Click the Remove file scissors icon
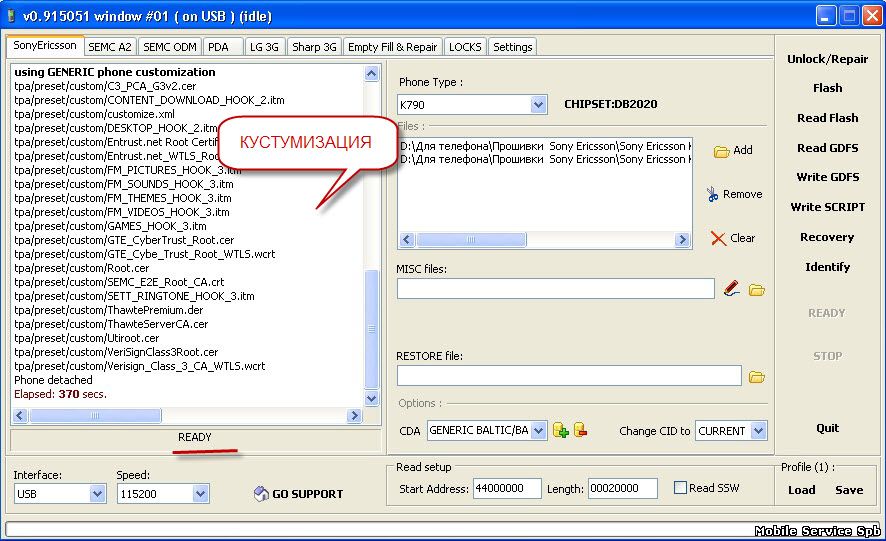The height and width of the screenshot is (541, 886). click(712, 194)
